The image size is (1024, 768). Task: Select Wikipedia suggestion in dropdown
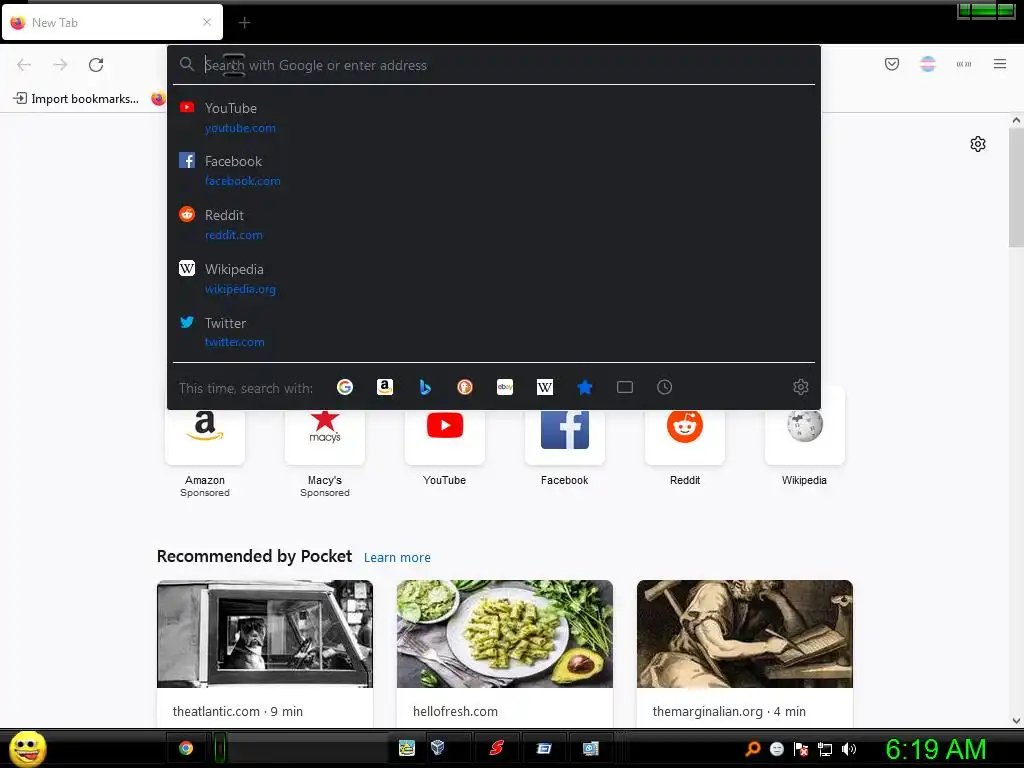tap(494, 278)
